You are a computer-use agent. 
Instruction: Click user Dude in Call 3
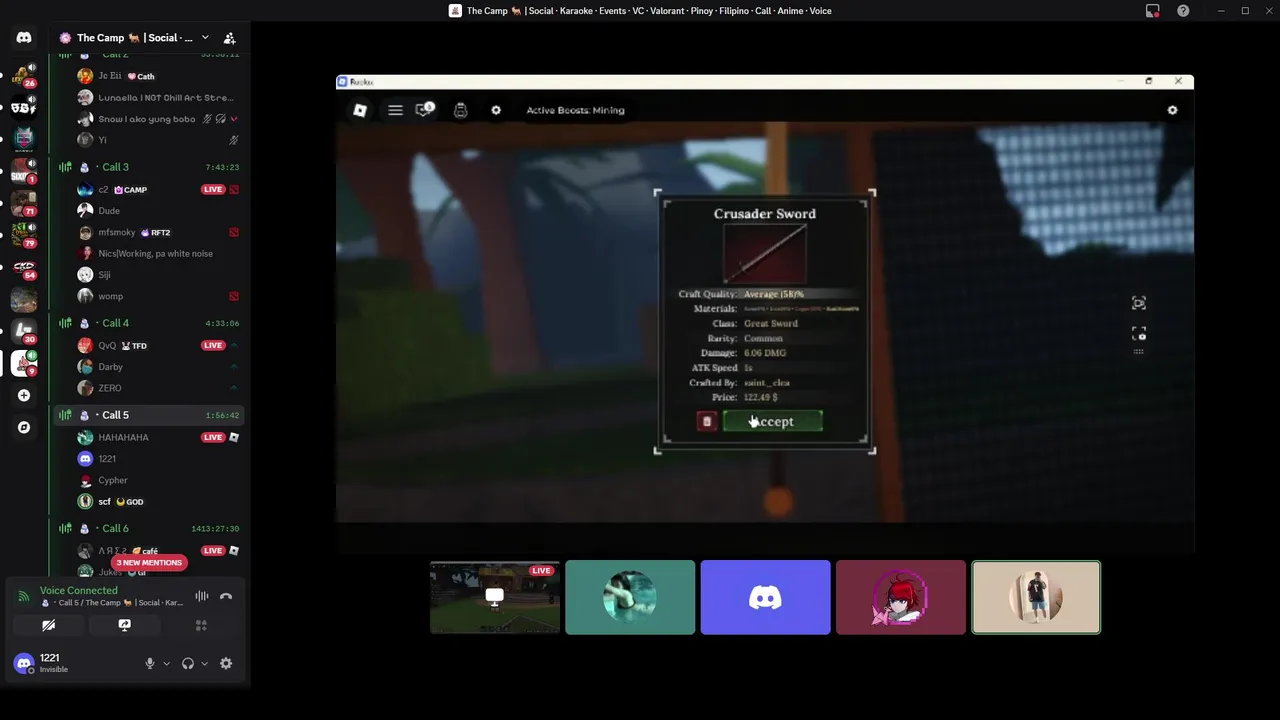pyautogui.click(x=158, y=211)
